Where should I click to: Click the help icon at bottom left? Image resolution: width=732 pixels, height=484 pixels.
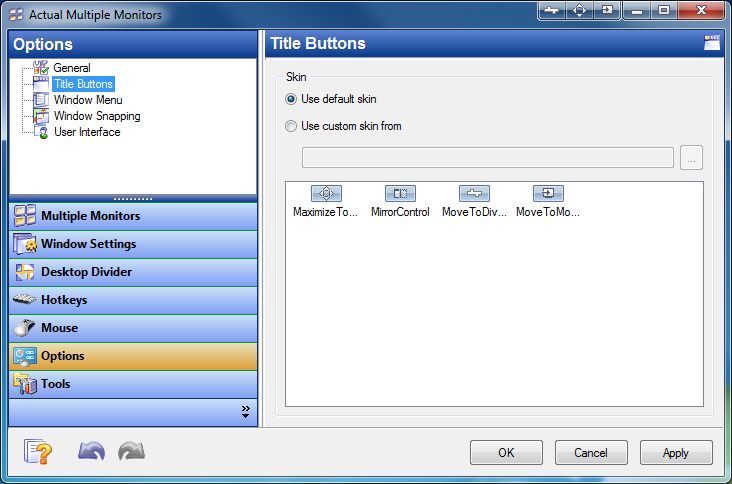38,451
